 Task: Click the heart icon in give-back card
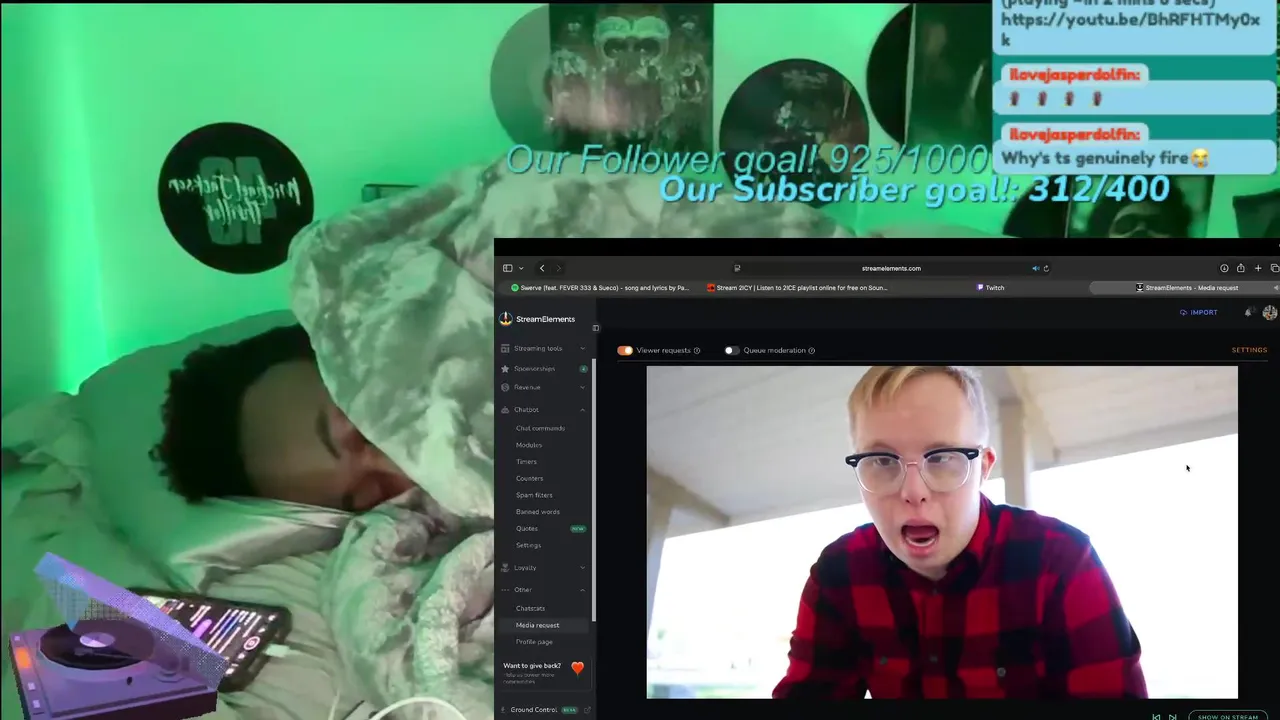577,668
